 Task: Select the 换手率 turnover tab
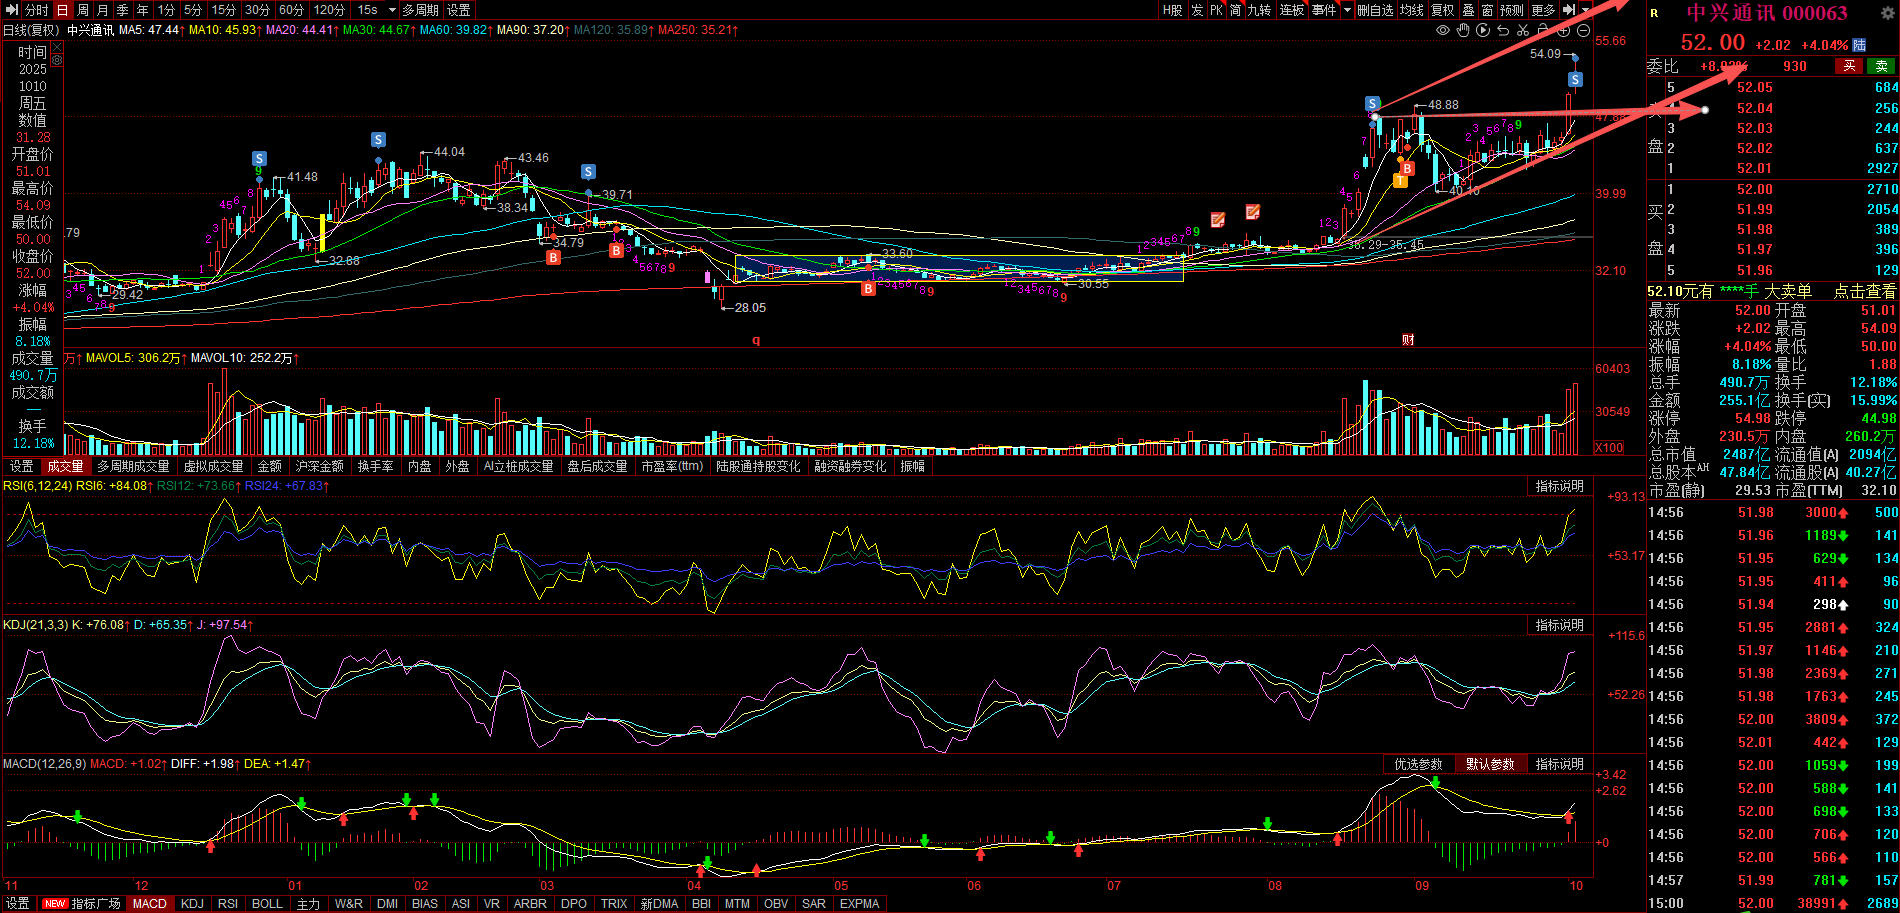click(376, 467)
